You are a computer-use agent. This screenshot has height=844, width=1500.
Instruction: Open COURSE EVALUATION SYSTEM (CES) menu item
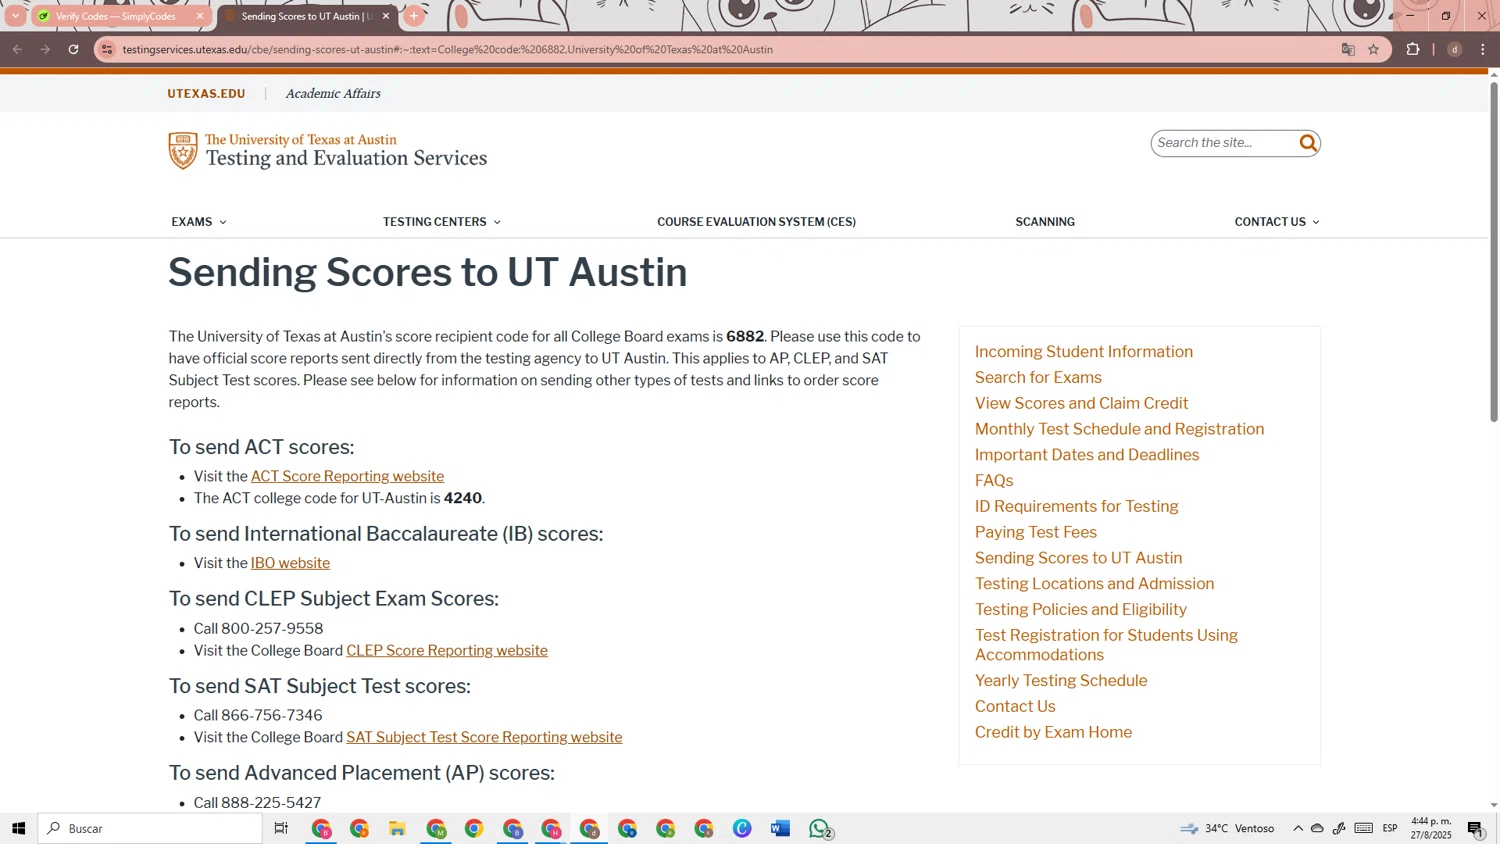(756, 222)
